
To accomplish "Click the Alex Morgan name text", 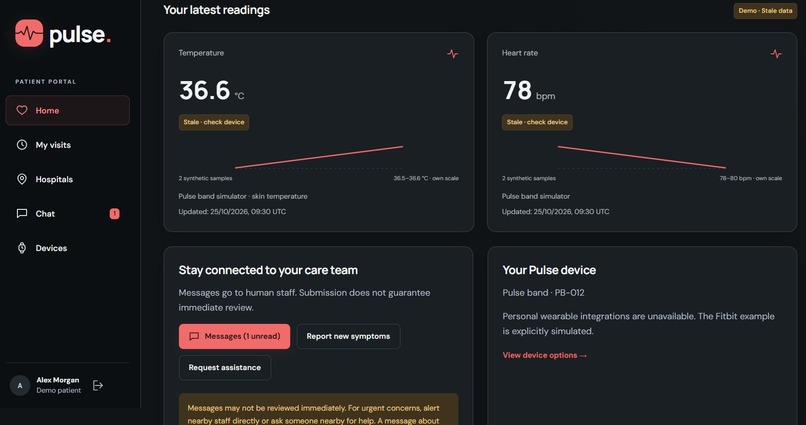I will tap(58, 380).
